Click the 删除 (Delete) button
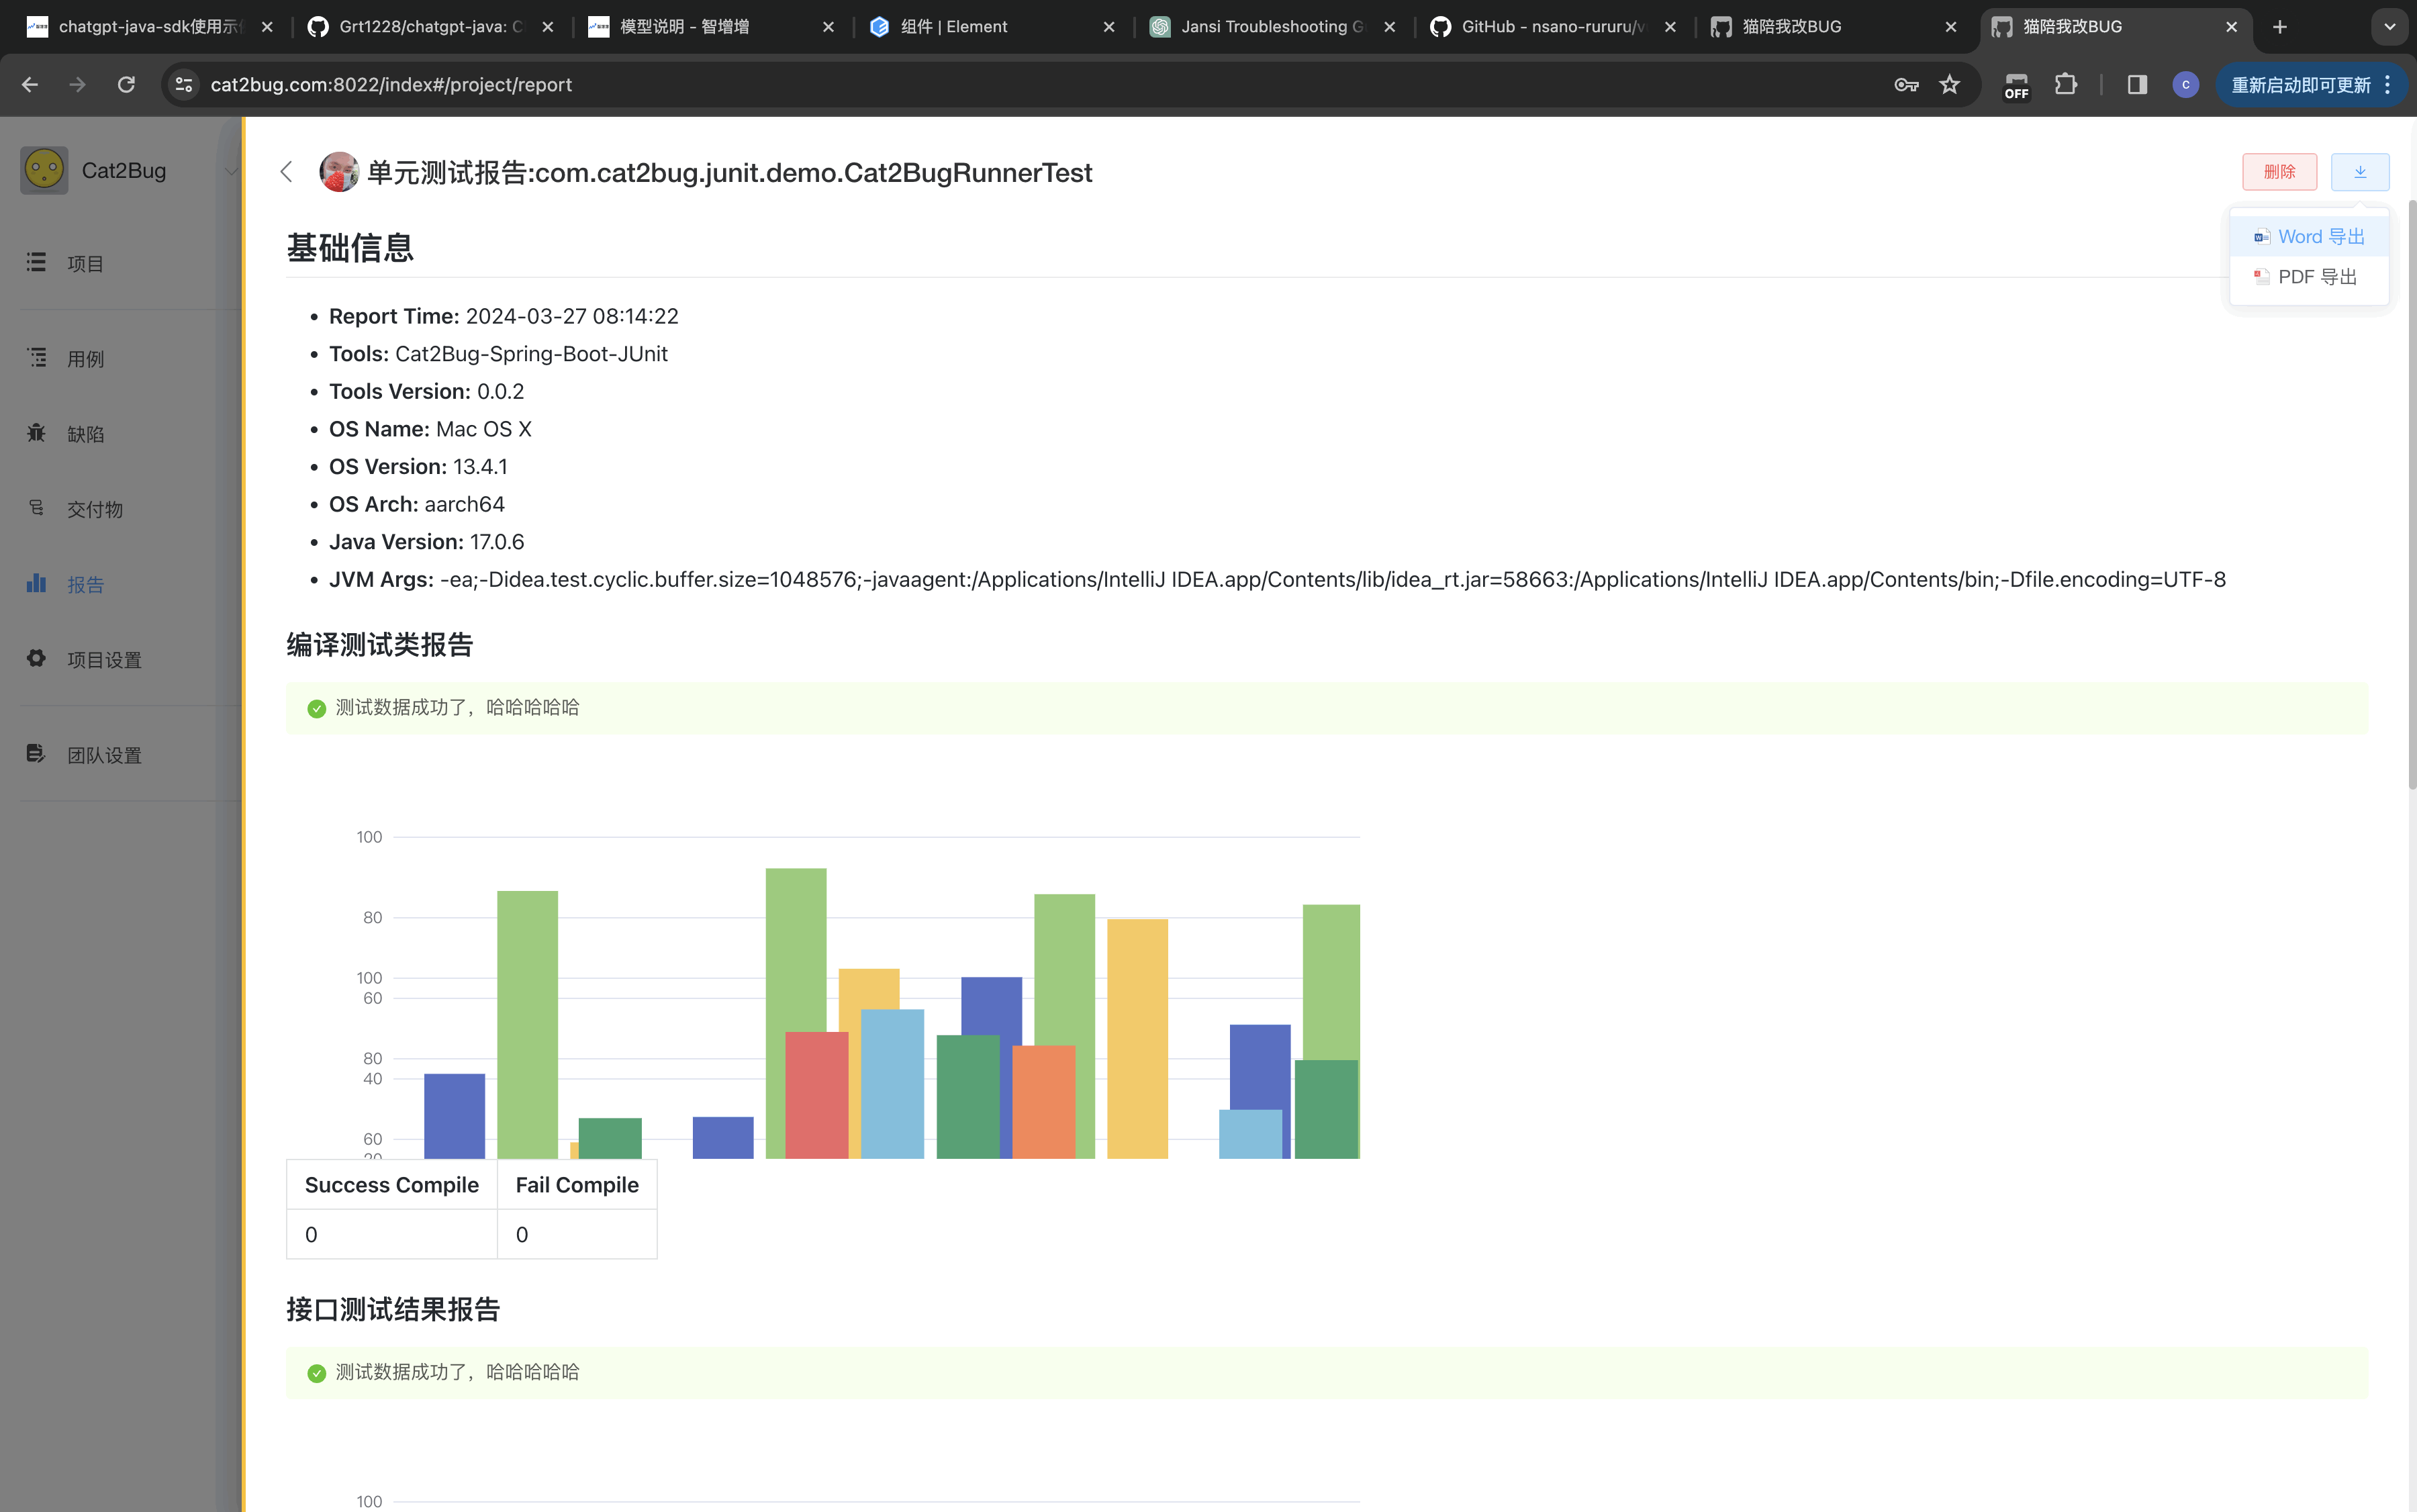 click(2278, 171)
